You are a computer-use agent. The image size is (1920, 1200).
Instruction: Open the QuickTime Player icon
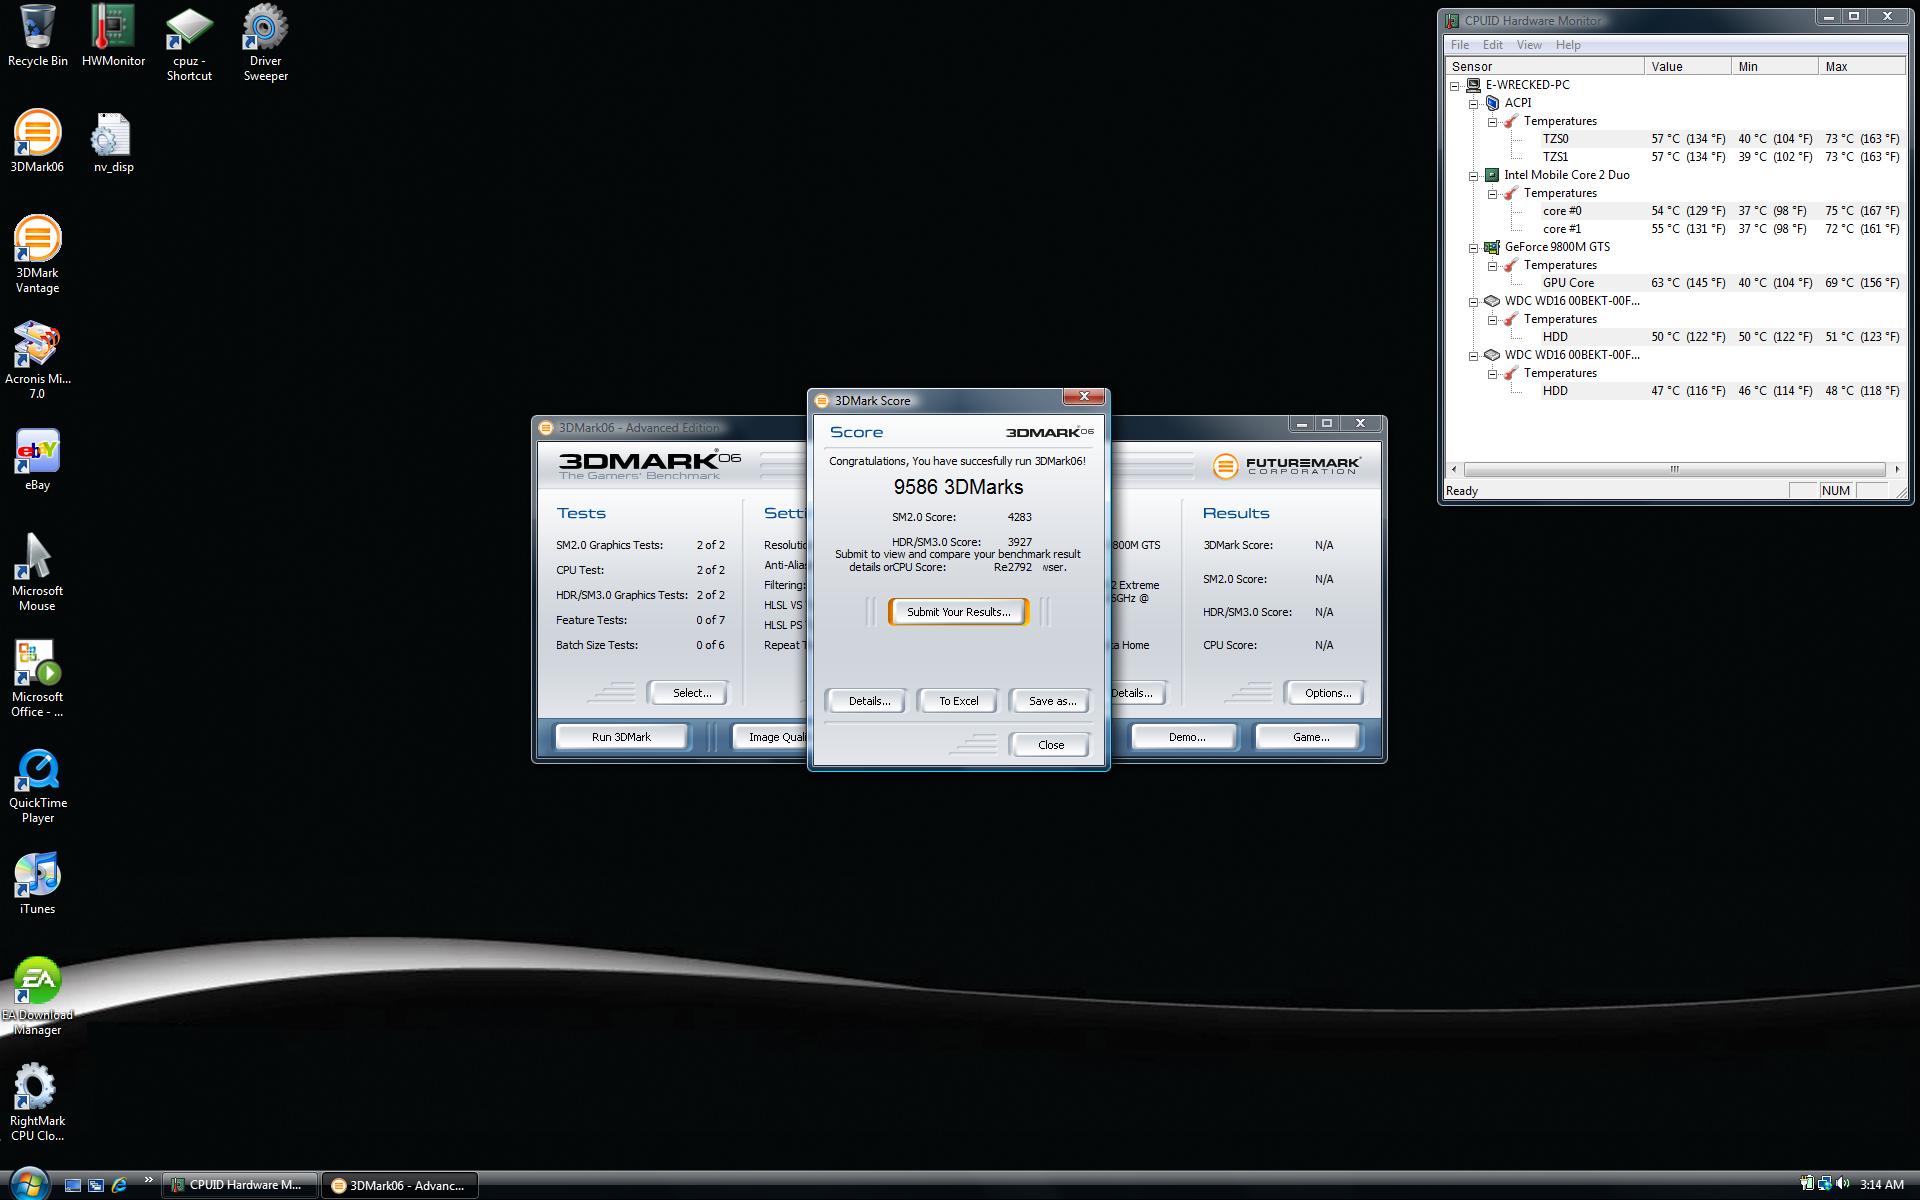pyautogui.click(x=37, y=786)
